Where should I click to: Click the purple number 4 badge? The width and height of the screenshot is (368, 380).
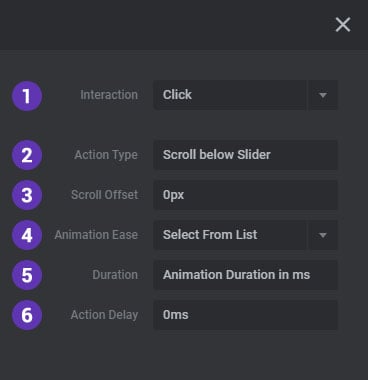click(x=27, y=235)
